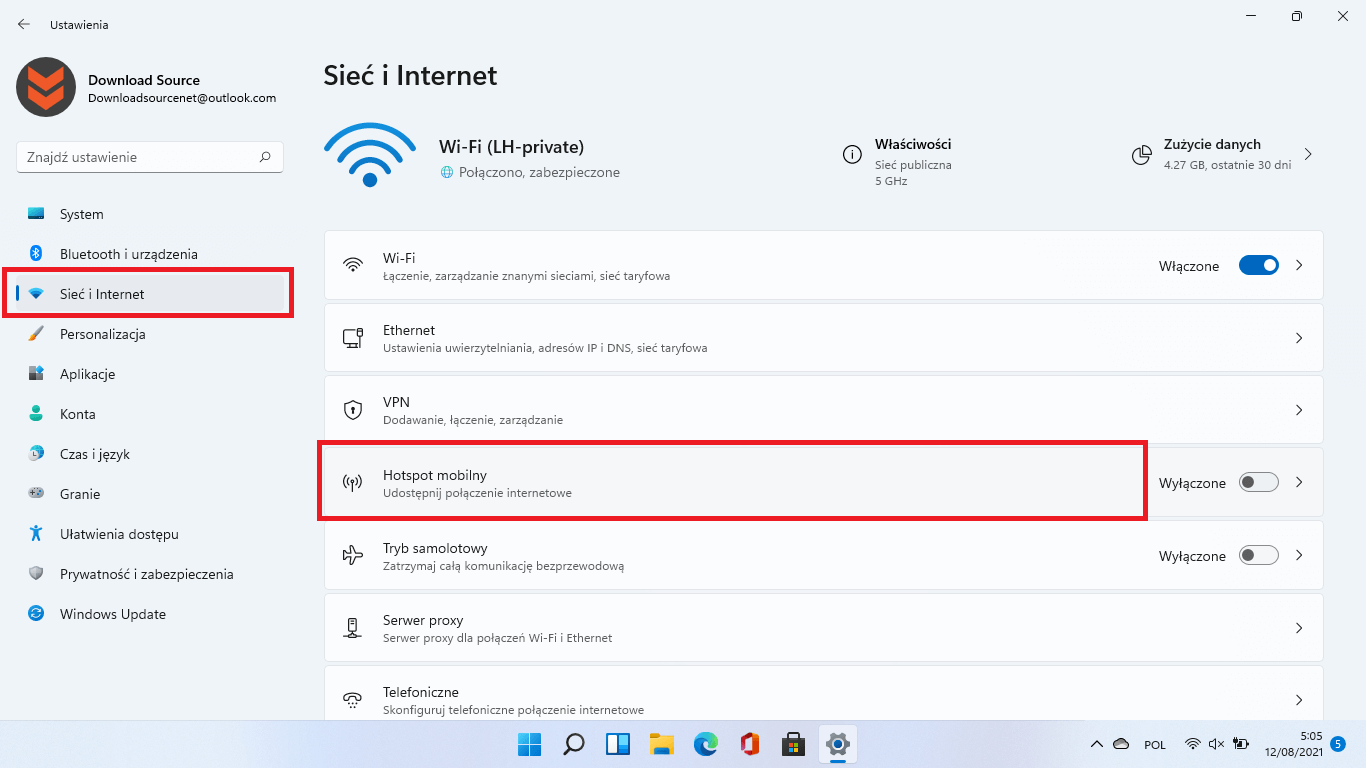Click the Tryb samolotowy airplane icon
Viewport: 1366px width, 768px height.
pos(352,555)
